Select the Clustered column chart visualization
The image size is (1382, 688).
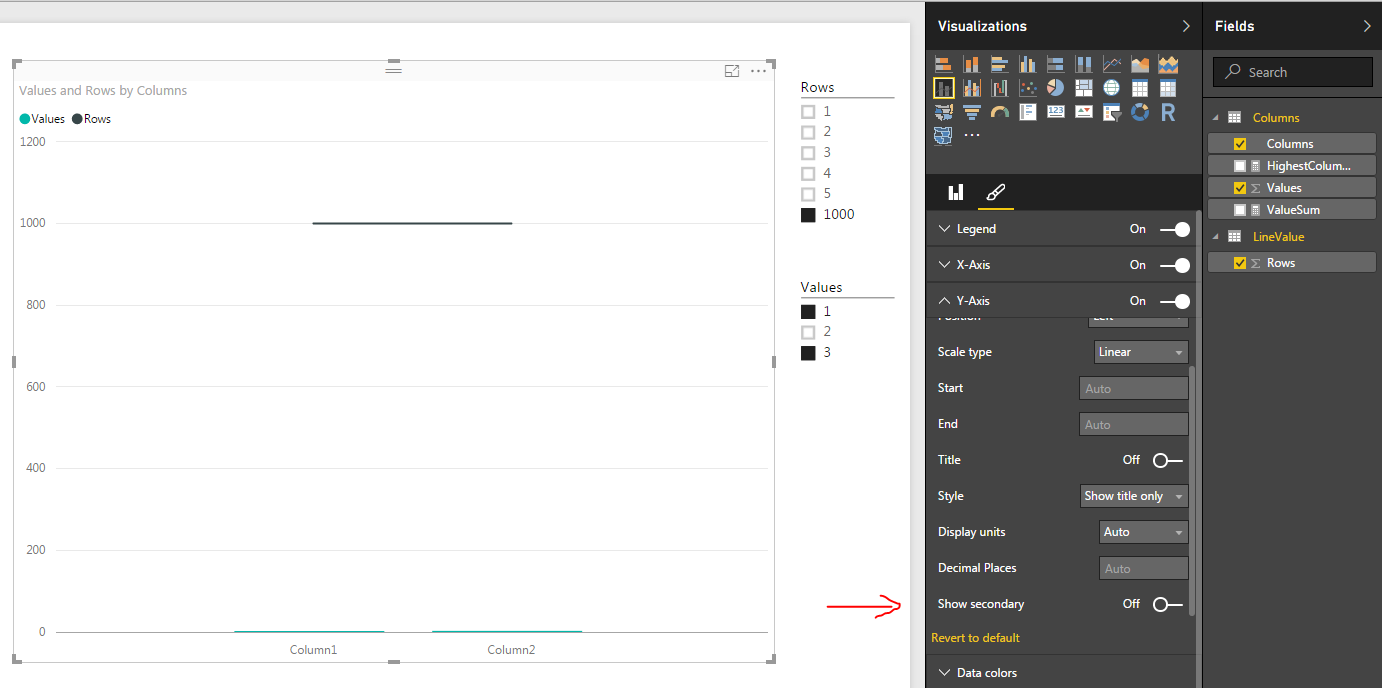click(1028, 64)
